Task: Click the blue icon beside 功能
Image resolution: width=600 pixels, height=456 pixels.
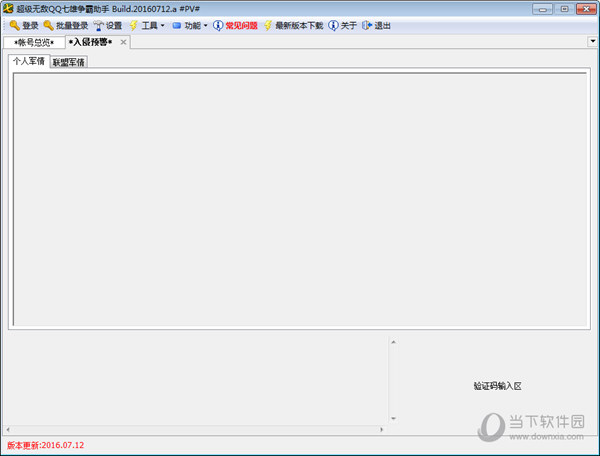Action: pyautogui.click(x=176, y=26)
